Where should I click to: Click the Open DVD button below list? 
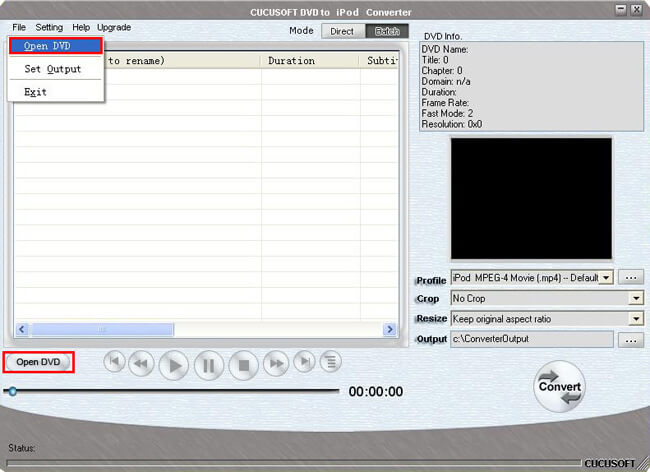point(38,362)
